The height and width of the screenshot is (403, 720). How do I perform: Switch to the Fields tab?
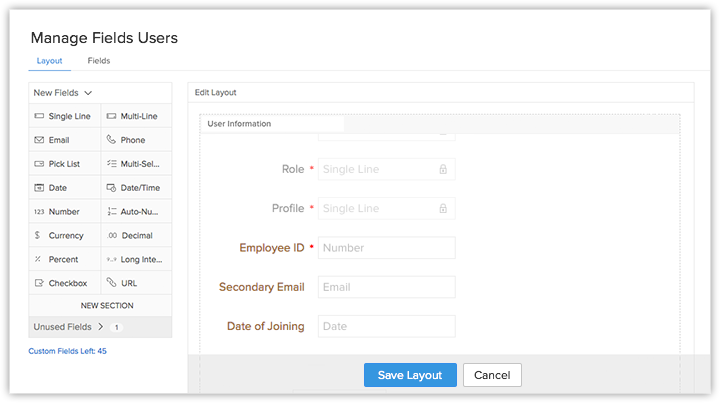[99, 61]
